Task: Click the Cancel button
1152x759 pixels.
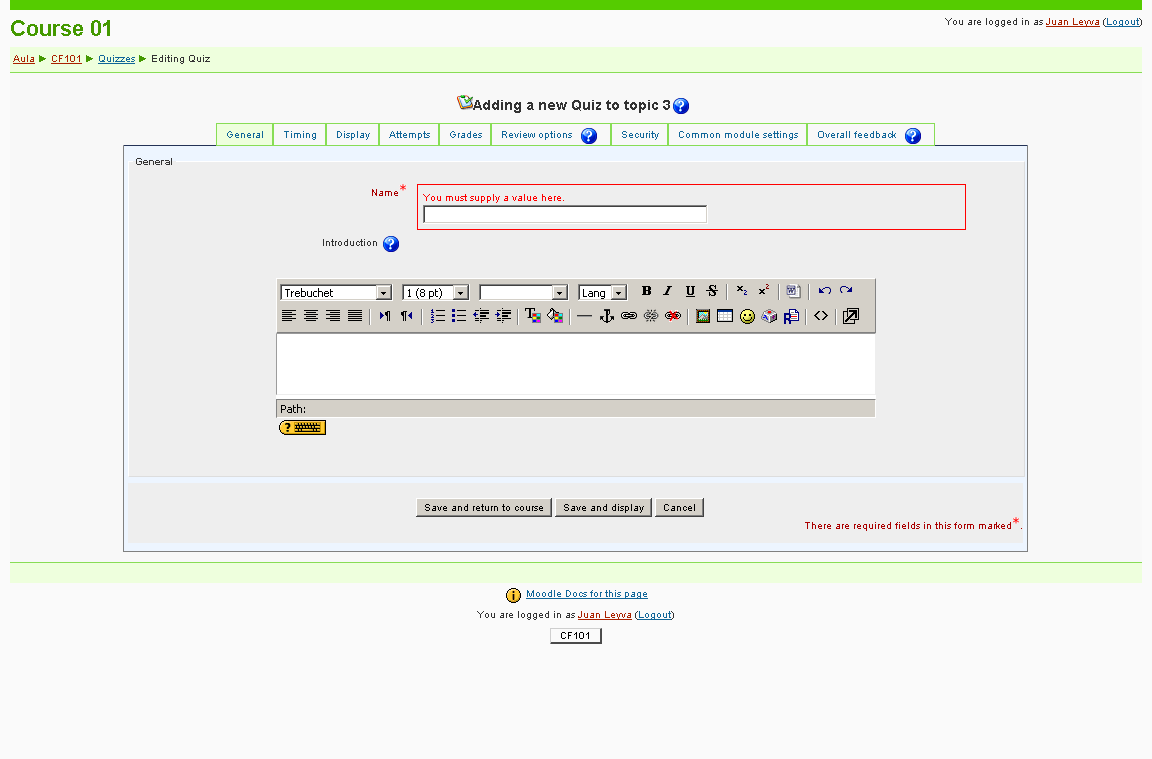Action: [679, 508]
